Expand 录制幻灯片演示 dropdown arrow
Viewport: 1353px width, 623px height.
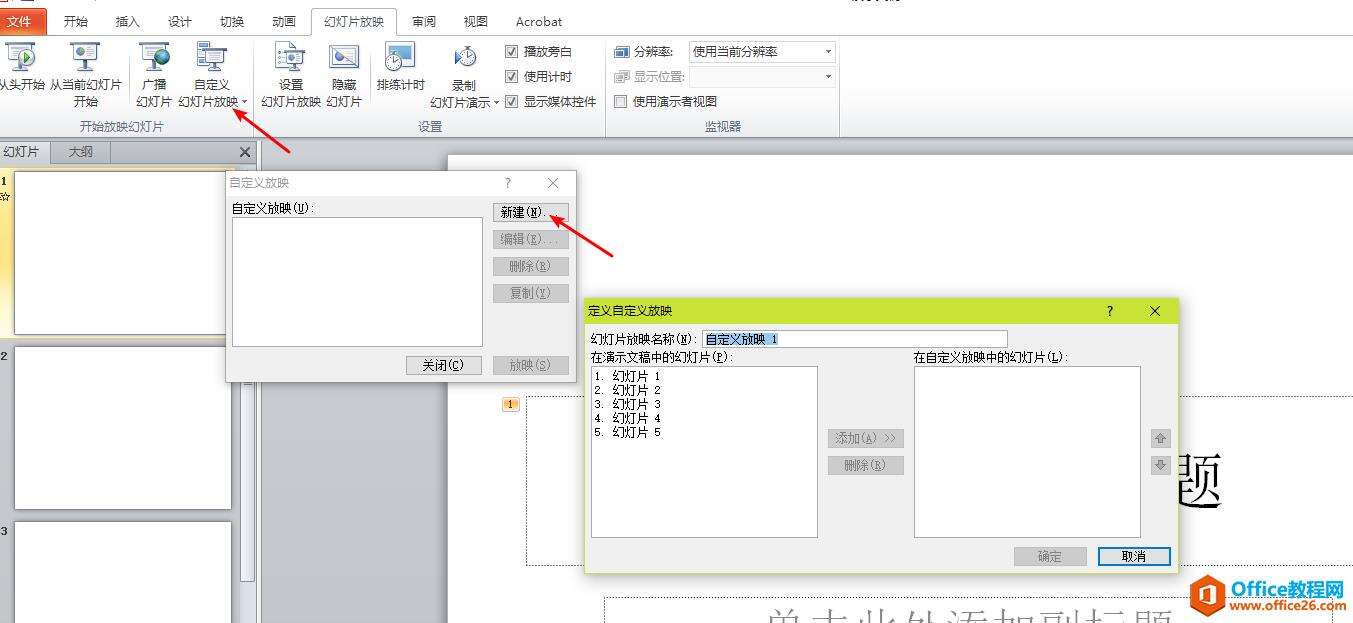496,103
